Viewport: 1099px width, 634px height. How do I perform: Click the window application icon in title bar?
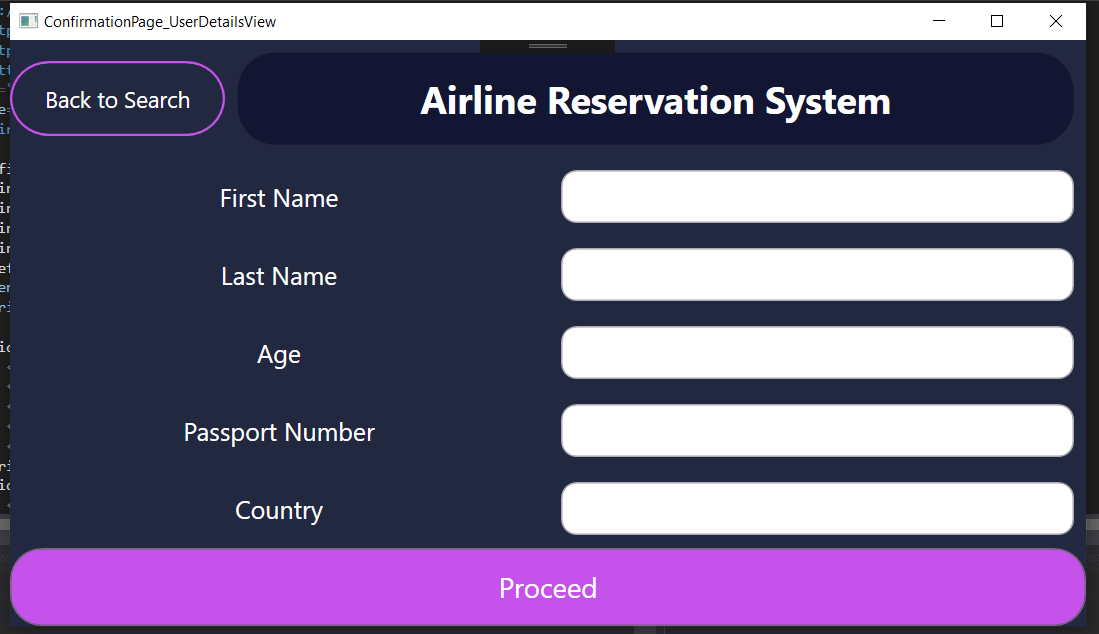tap(27, 20)
